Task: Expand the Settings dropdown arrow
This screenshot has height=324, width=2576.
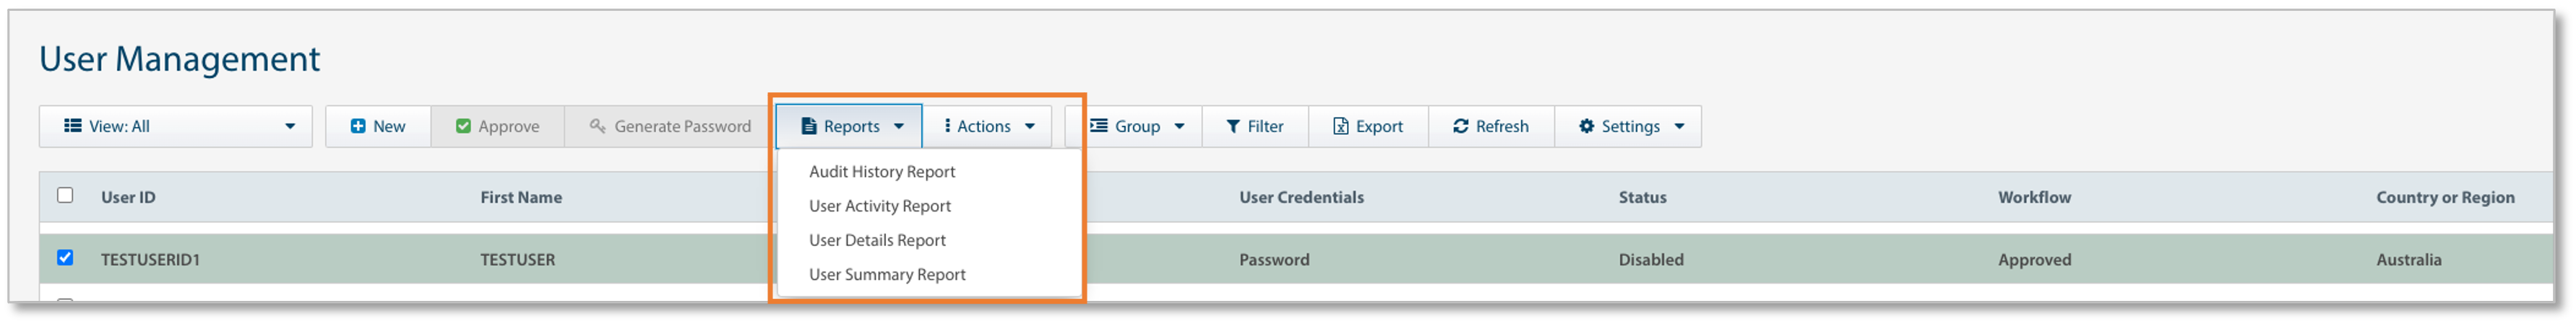Action: 1679,126
